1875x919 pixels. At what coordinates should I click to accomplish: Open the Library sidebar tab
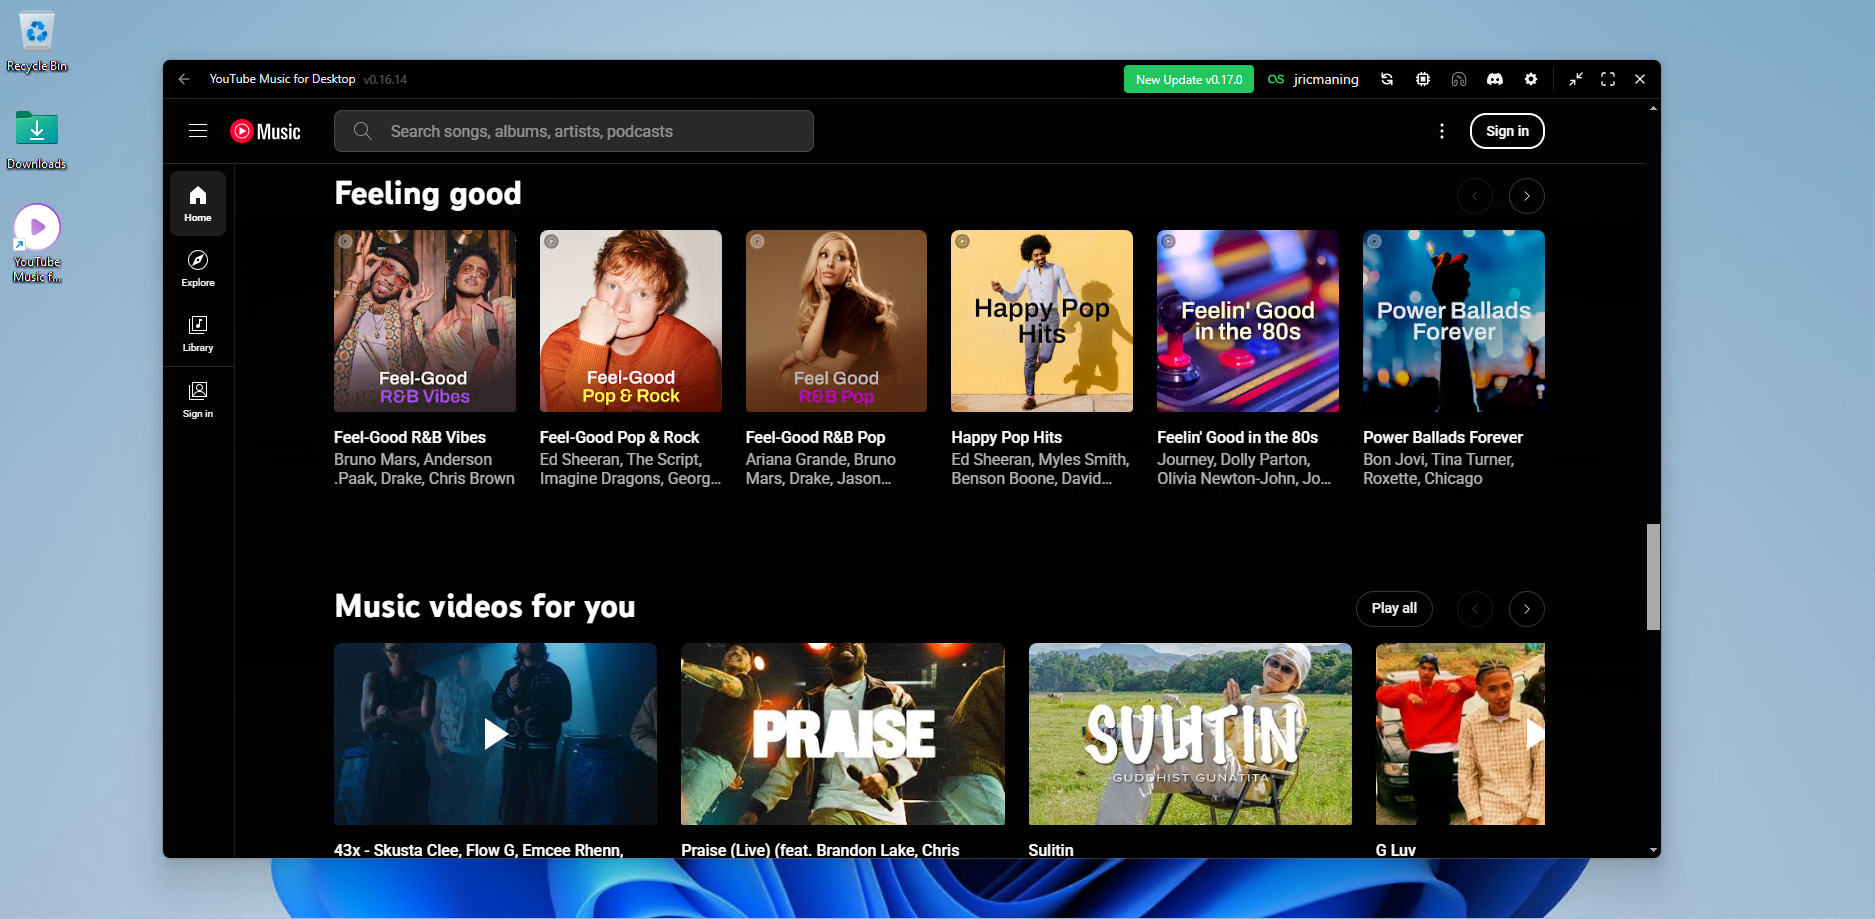(x=198, y=333)
